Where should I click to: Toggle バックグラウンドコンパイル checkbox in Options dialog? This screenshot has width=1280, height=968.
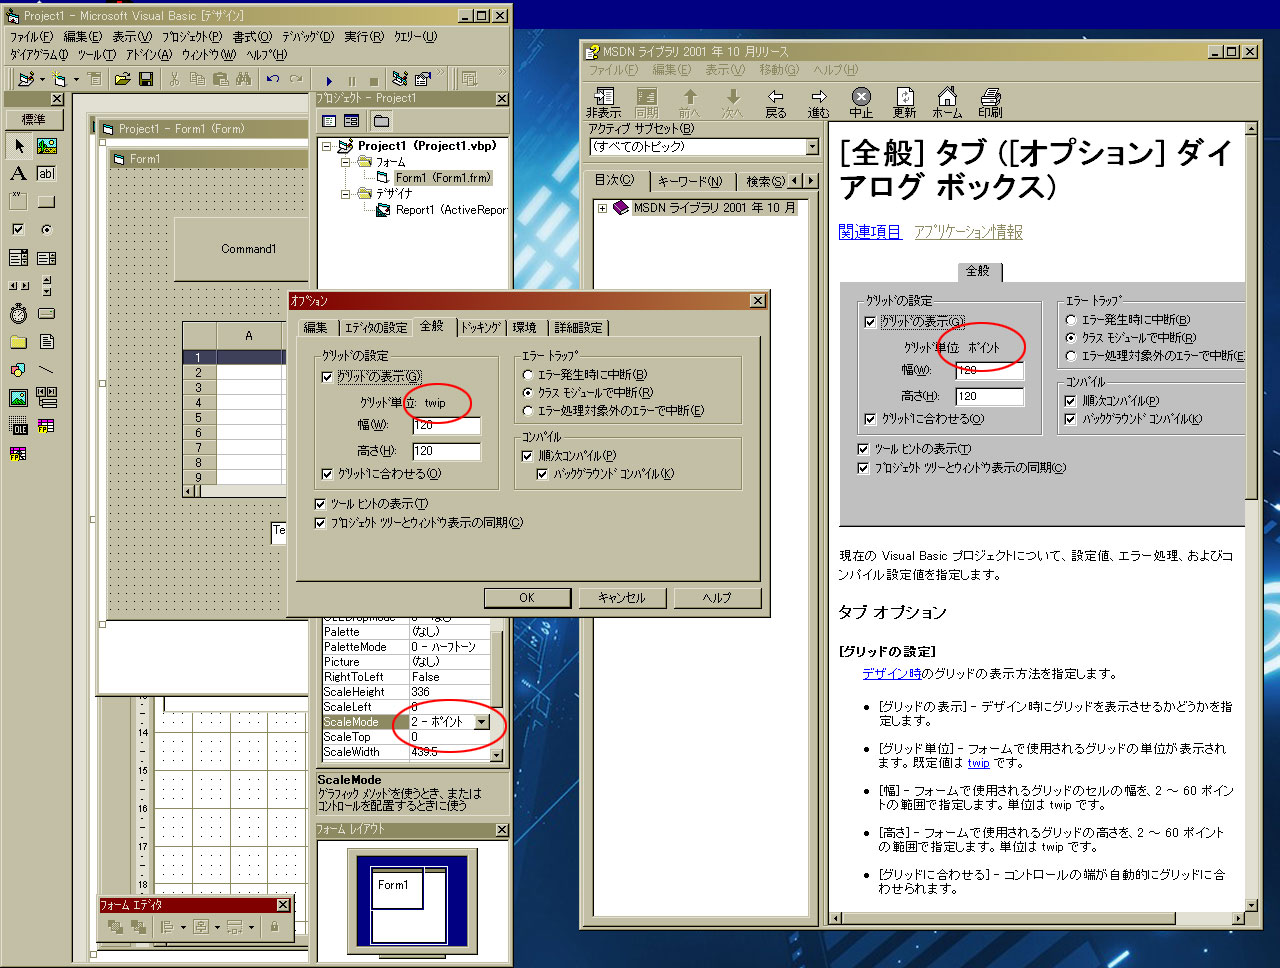click(x=543, y=474)
